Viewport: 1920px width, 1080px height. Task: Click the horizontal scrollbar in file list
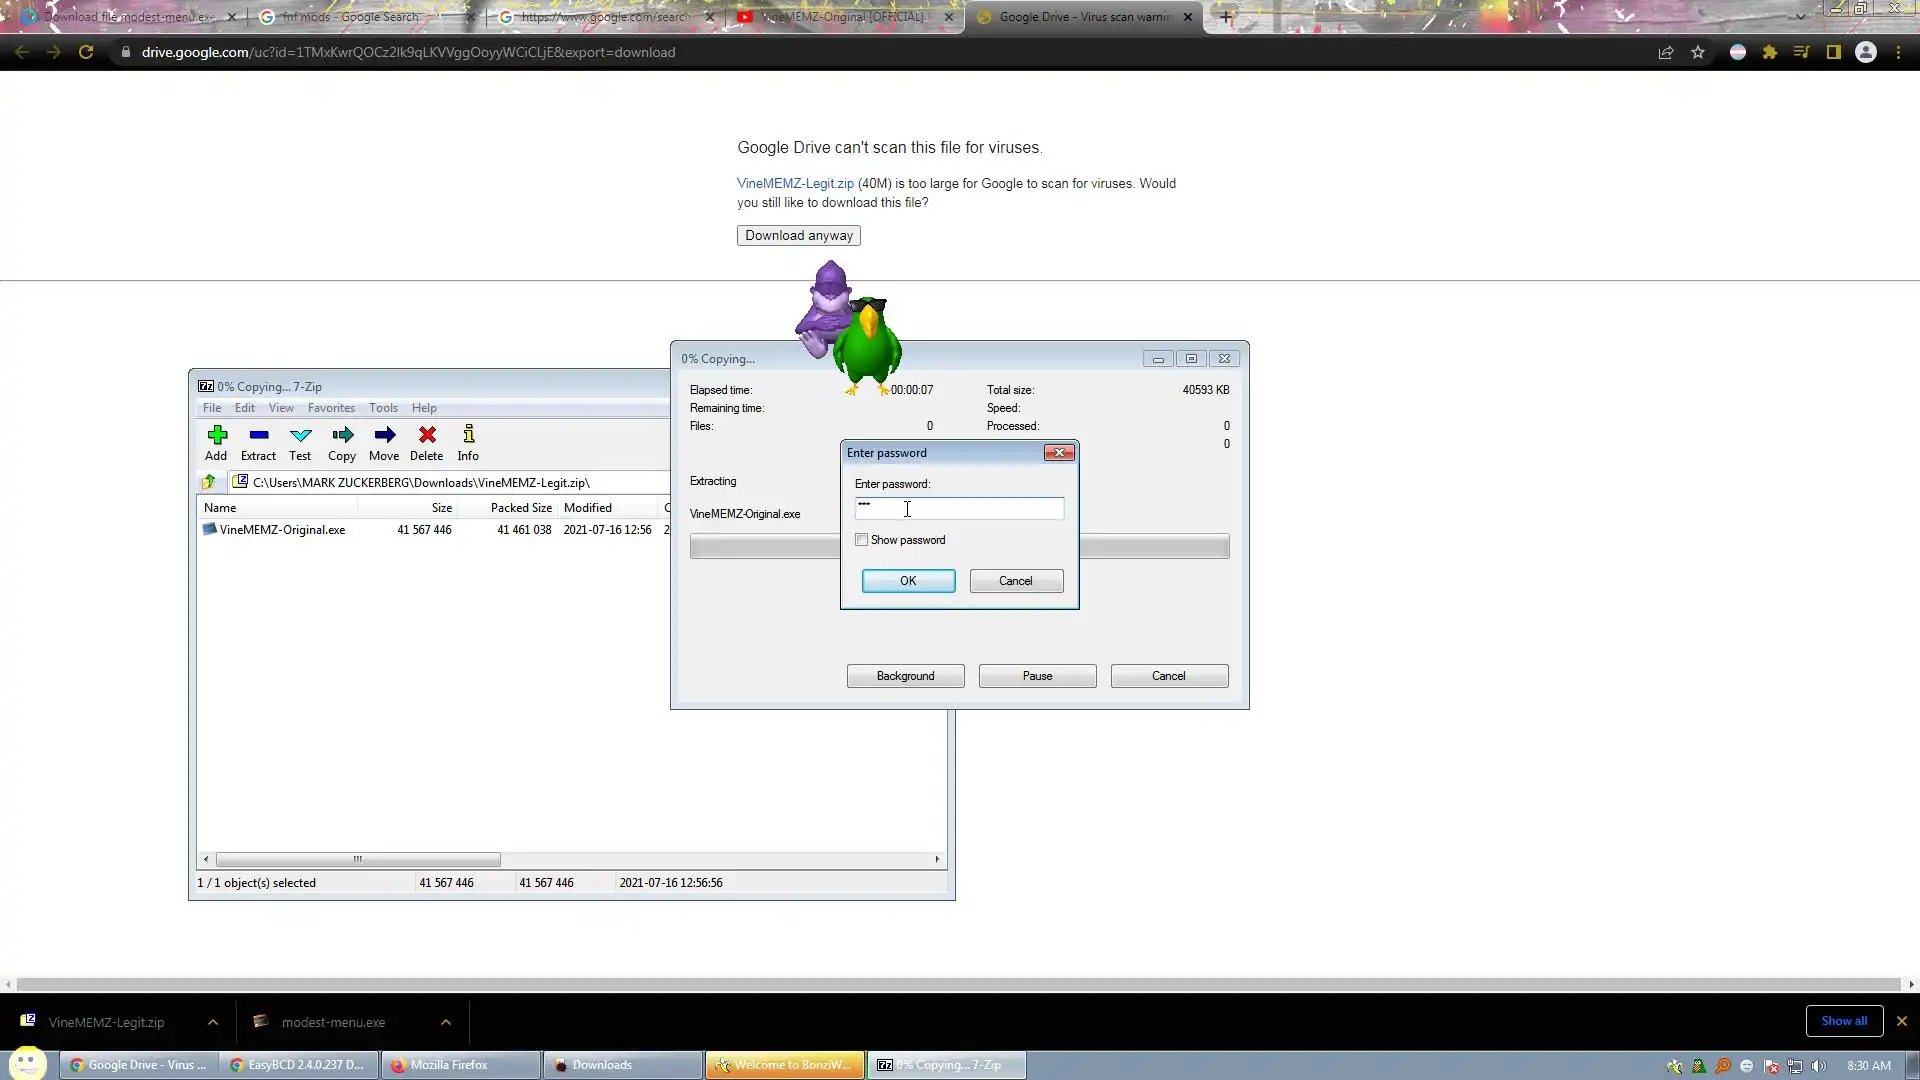358,859
